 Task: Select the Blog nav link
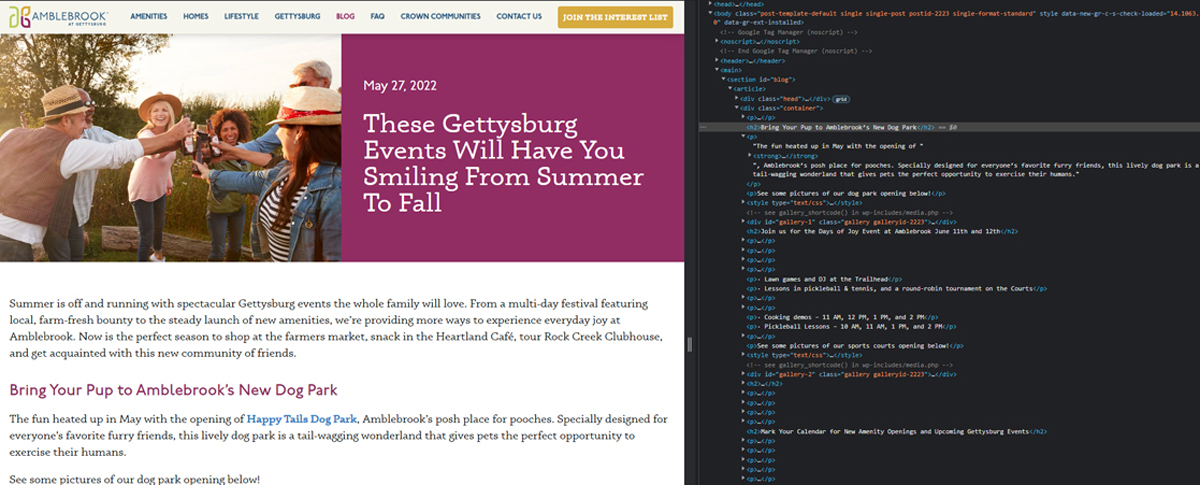coord(345,17)
